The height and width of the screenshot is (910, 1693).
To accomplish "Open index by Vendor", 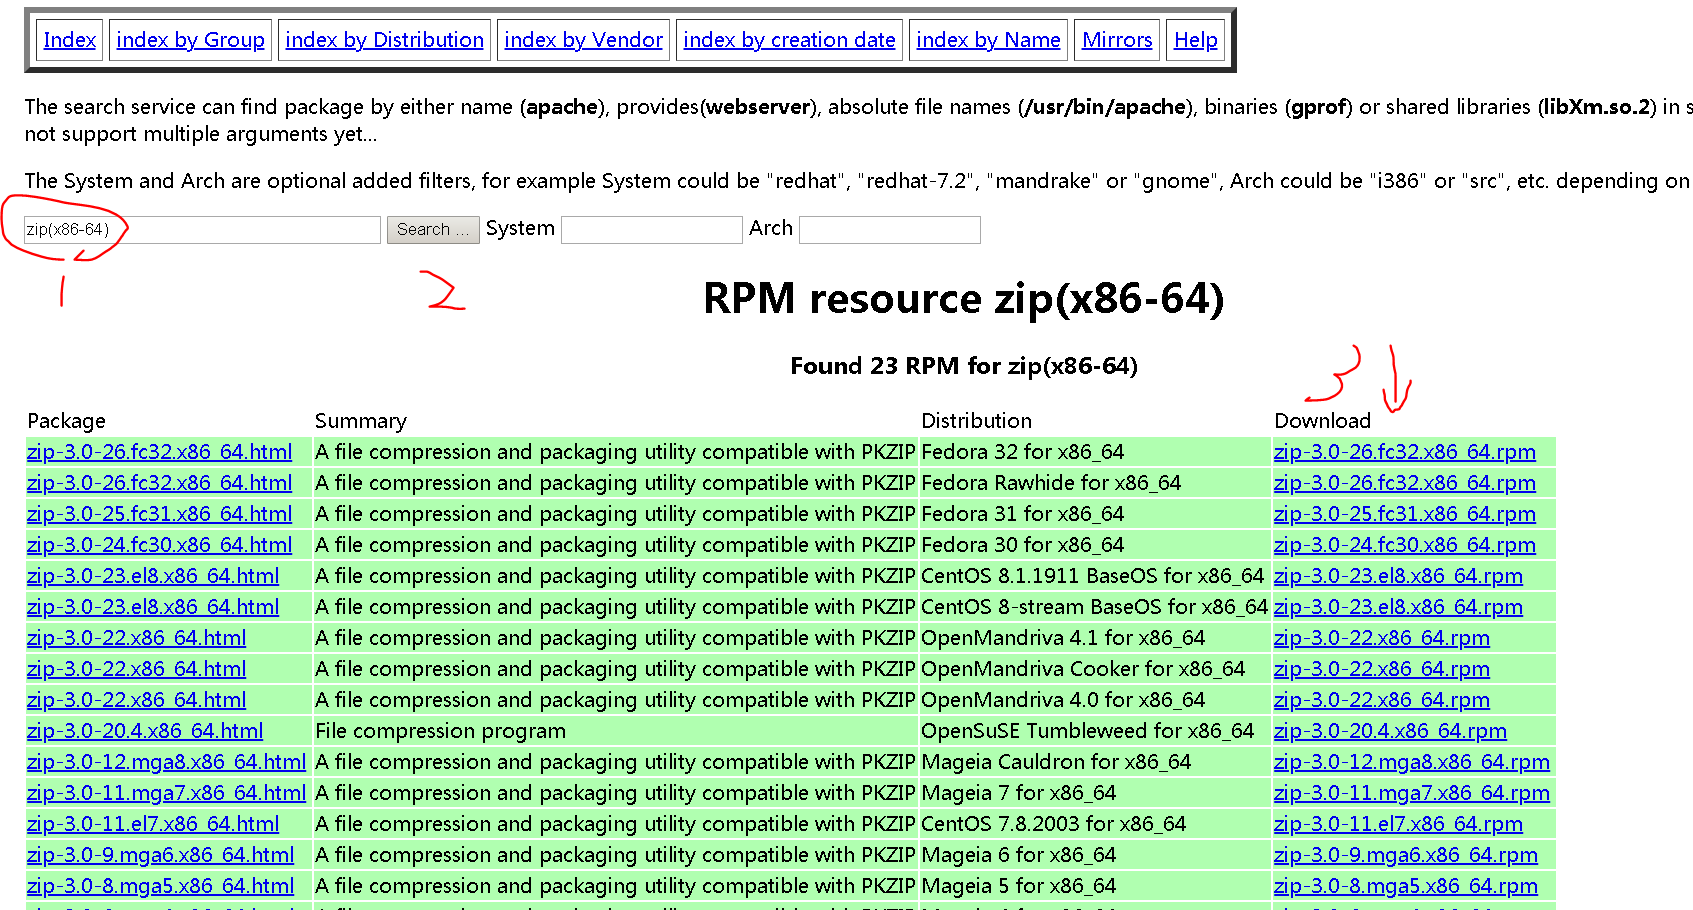I will 583,40.
